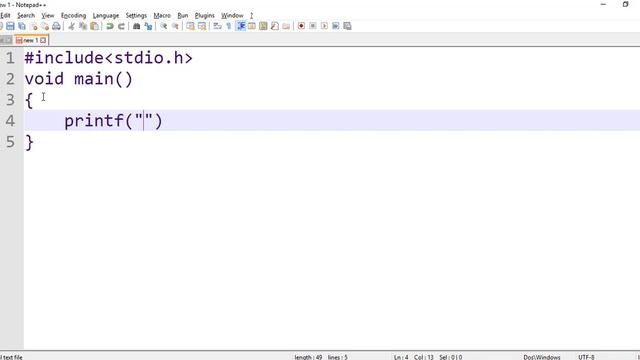Open the Language menu
Image resolution: width=640 pixels, height=360 pixels.
point(106,16)
